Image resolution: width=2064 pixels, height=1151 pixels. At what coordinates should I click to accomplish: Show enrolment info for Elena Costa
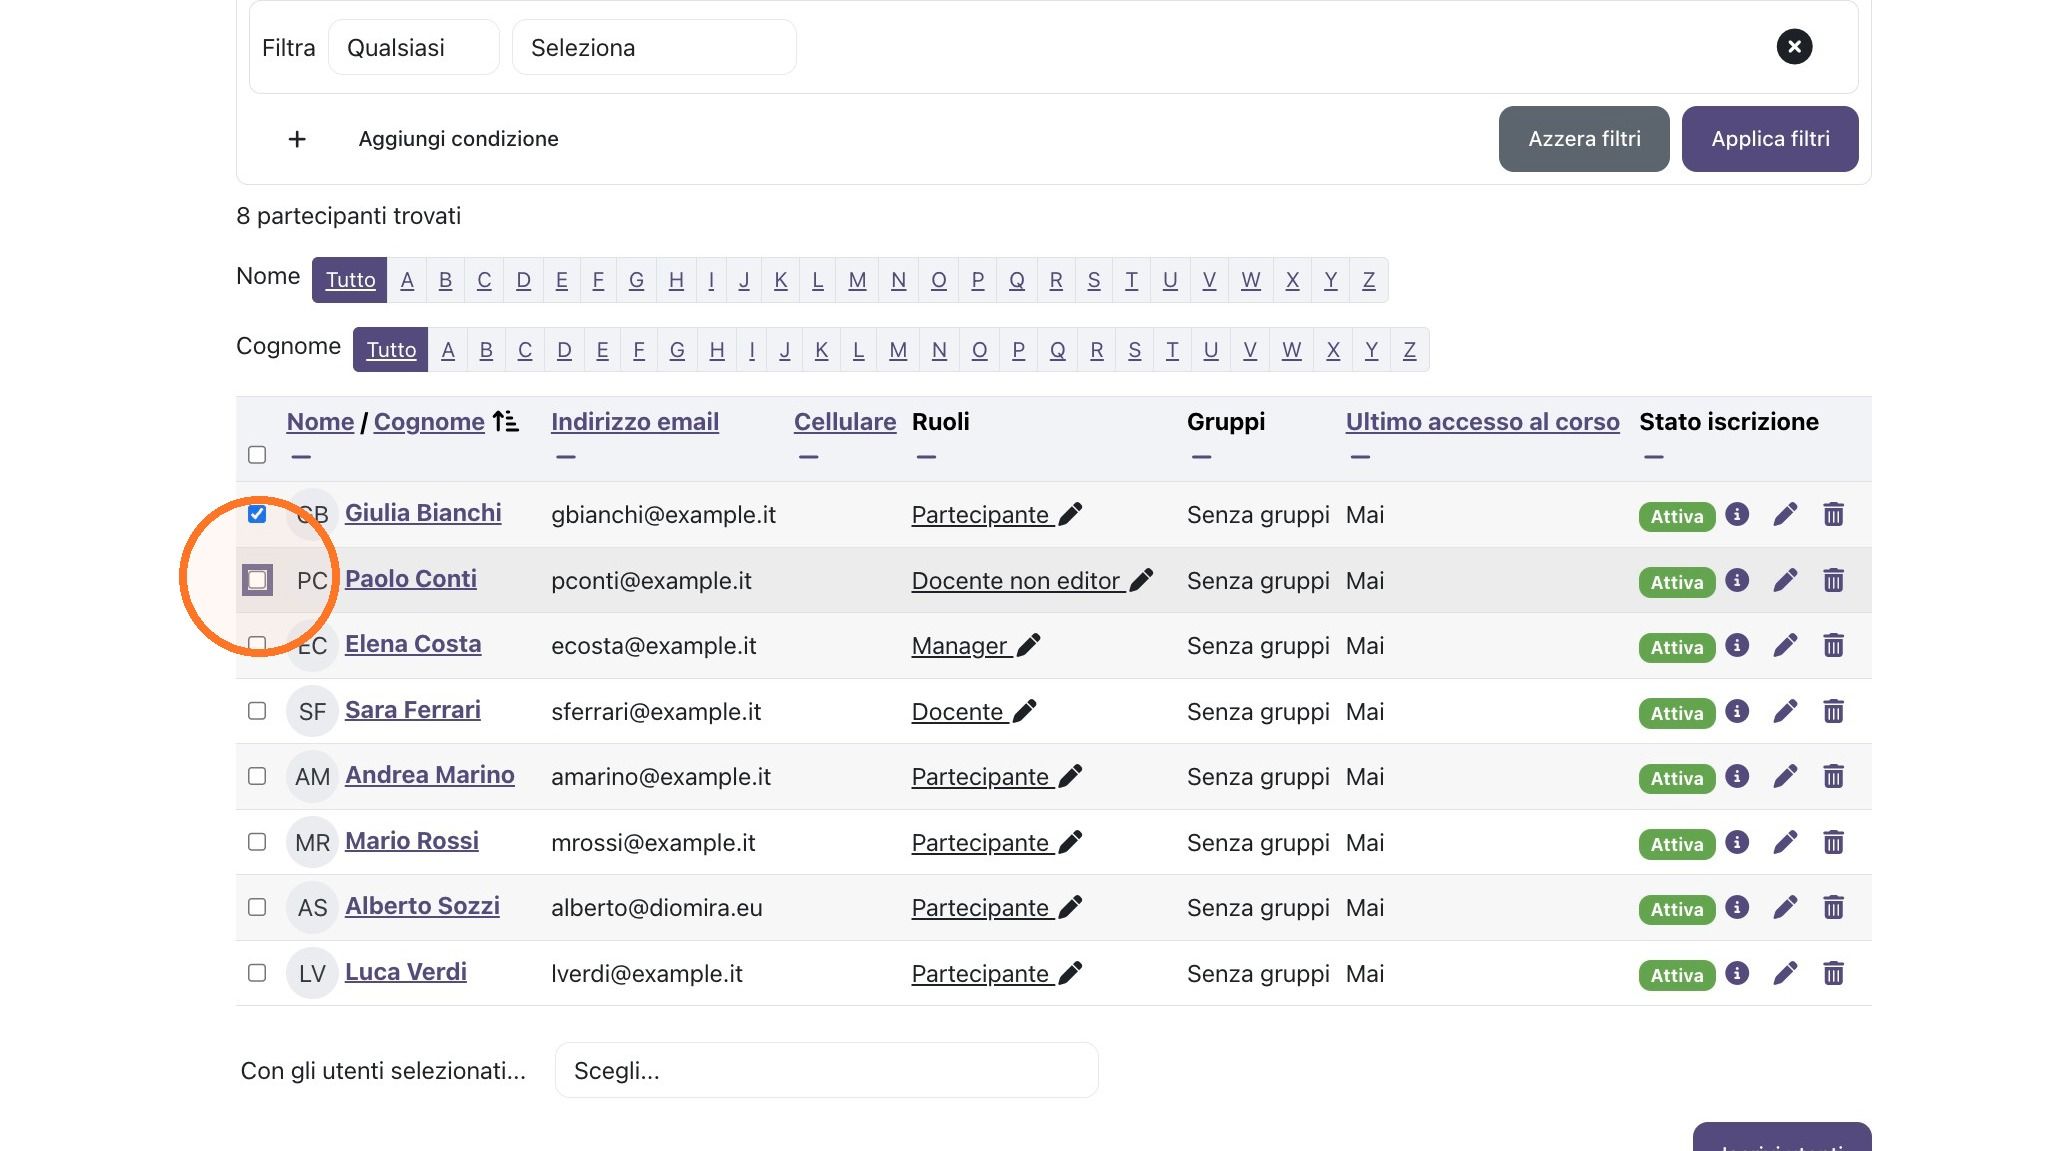point(1737,645)
